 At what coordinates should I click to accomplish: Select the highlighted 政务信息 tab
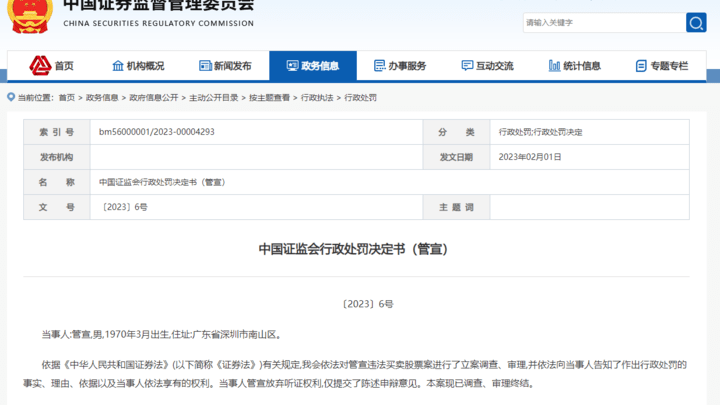(313, 66)
